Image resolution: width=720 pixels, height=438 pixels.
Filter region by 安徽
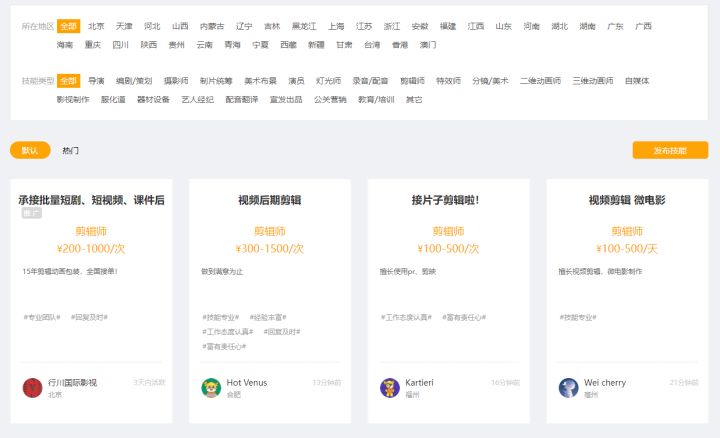(420, 26)
